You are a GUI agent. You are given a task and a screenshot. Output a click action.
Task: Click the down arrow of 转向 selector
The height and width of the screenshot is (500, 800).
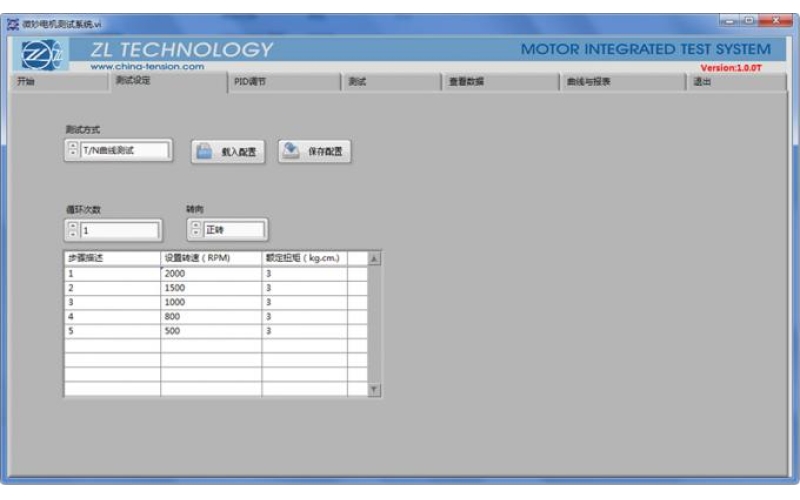point(195,234)
